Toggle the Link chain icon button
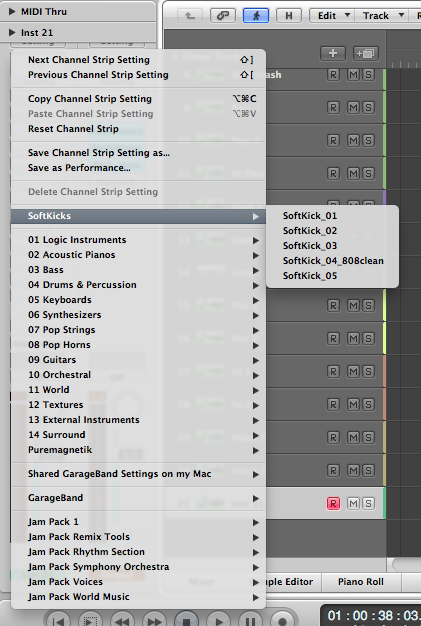This screenshot has height=626, width=421. point(223,16)
